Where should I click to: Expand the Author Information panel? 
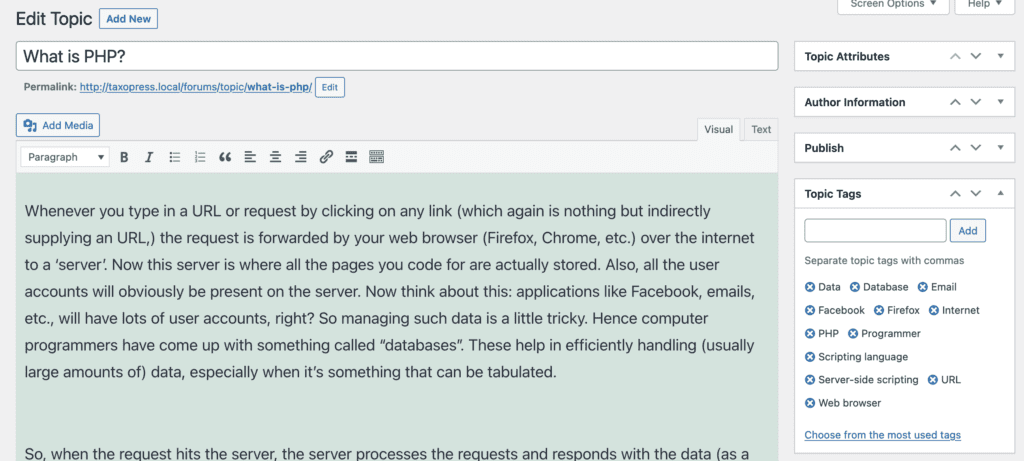pyautogui.click(x=1000, y=102)
